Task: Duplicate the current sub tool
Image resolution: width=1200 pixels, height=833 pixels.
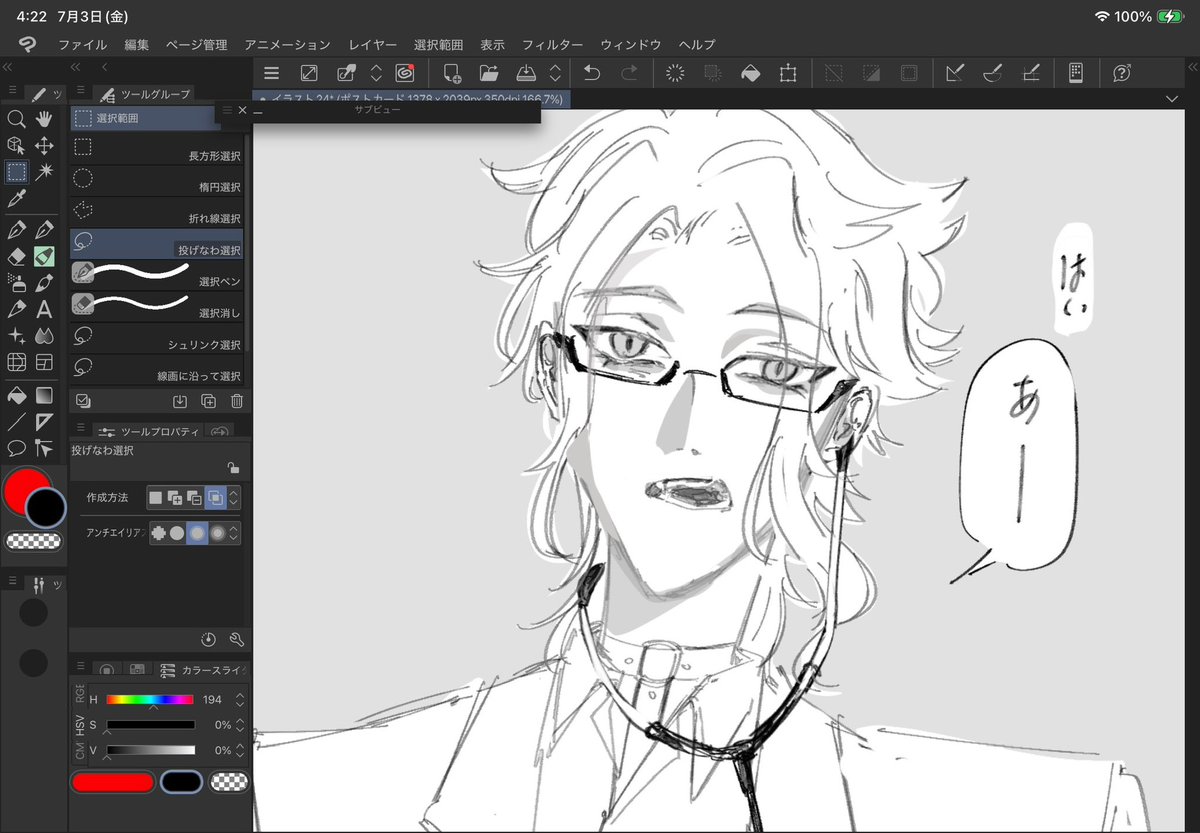Action: 208,401
